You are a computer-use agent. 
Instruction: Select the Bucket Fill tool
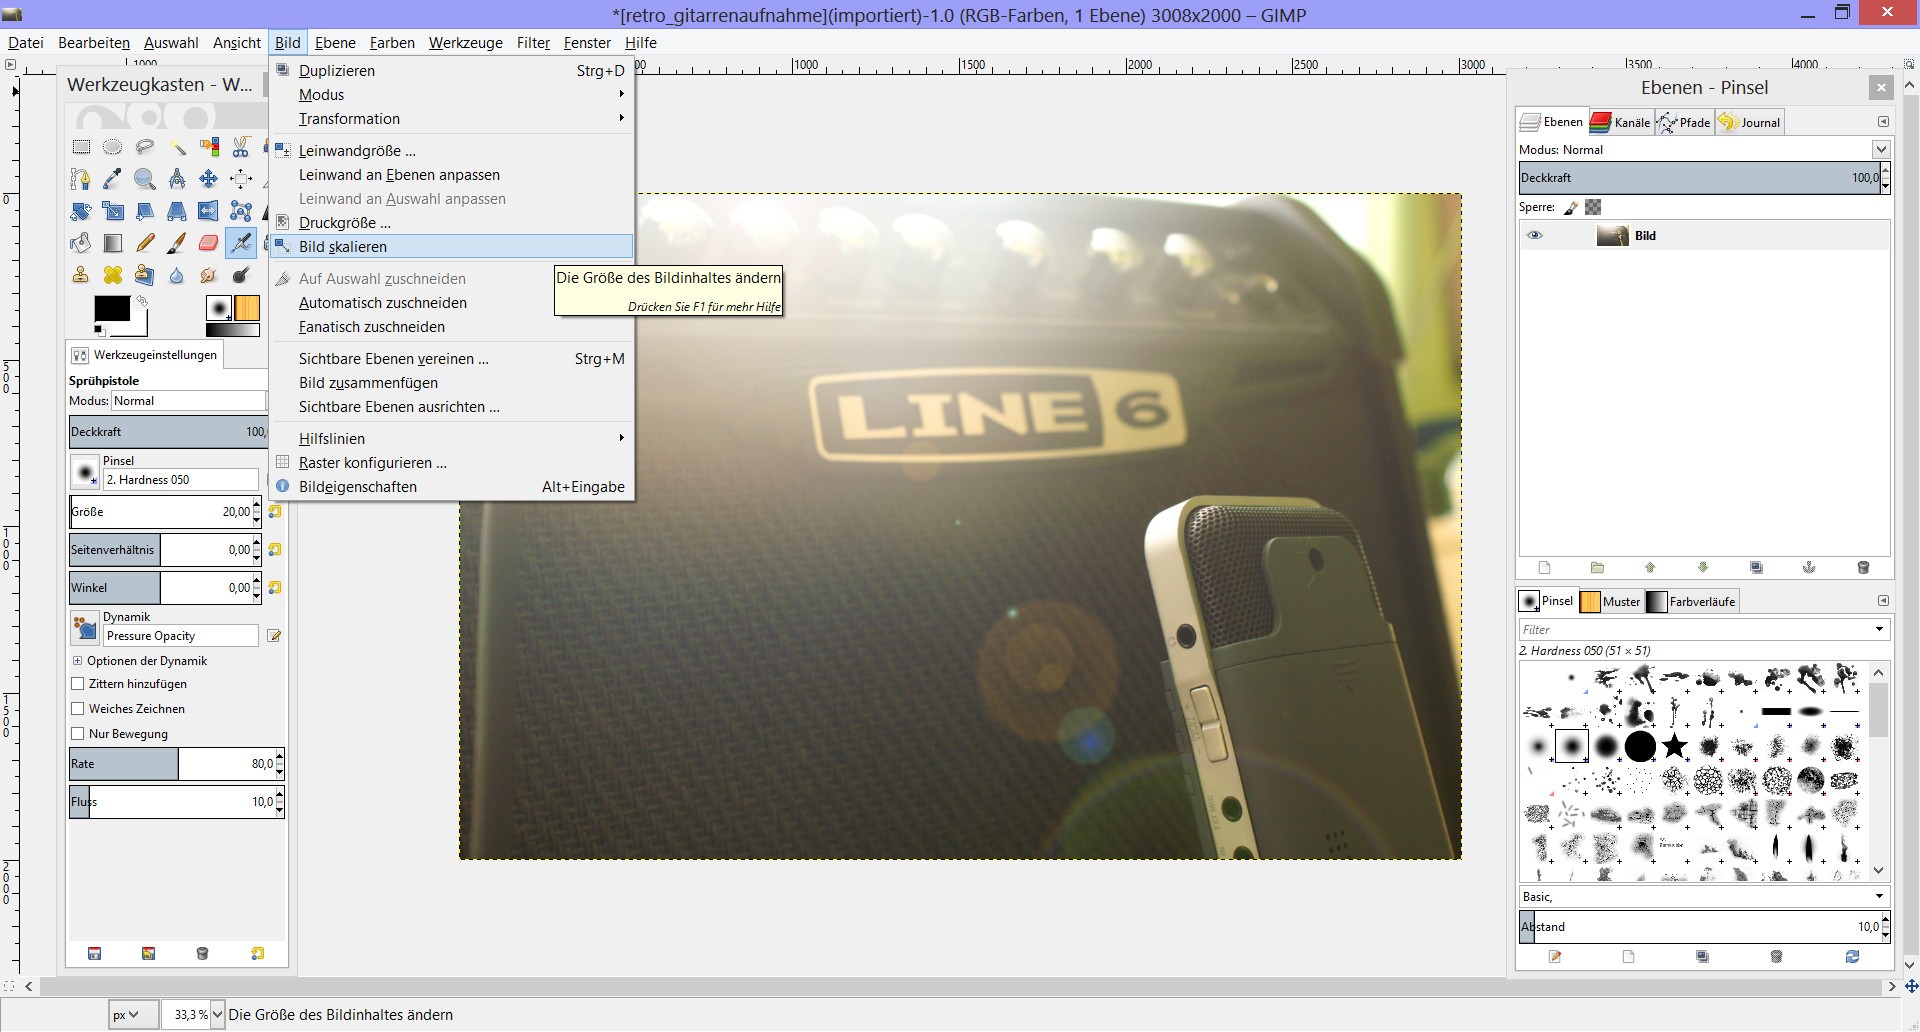[x=81, y=243]
